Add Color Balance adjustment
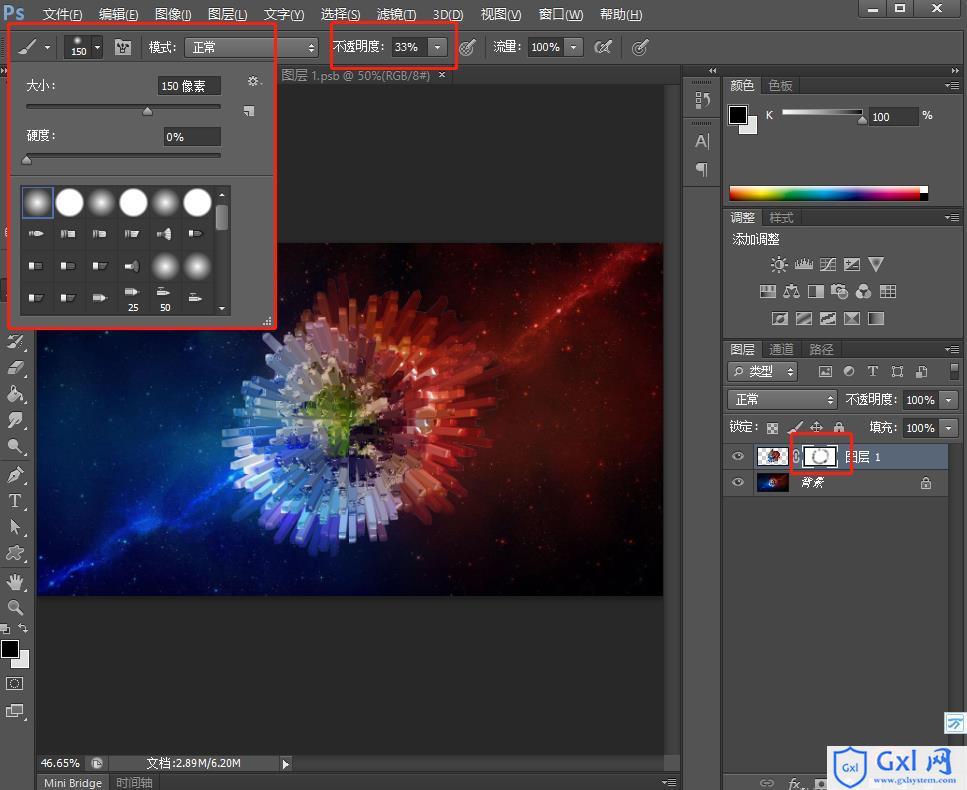967x790 pixels. (x=791, y=291)
